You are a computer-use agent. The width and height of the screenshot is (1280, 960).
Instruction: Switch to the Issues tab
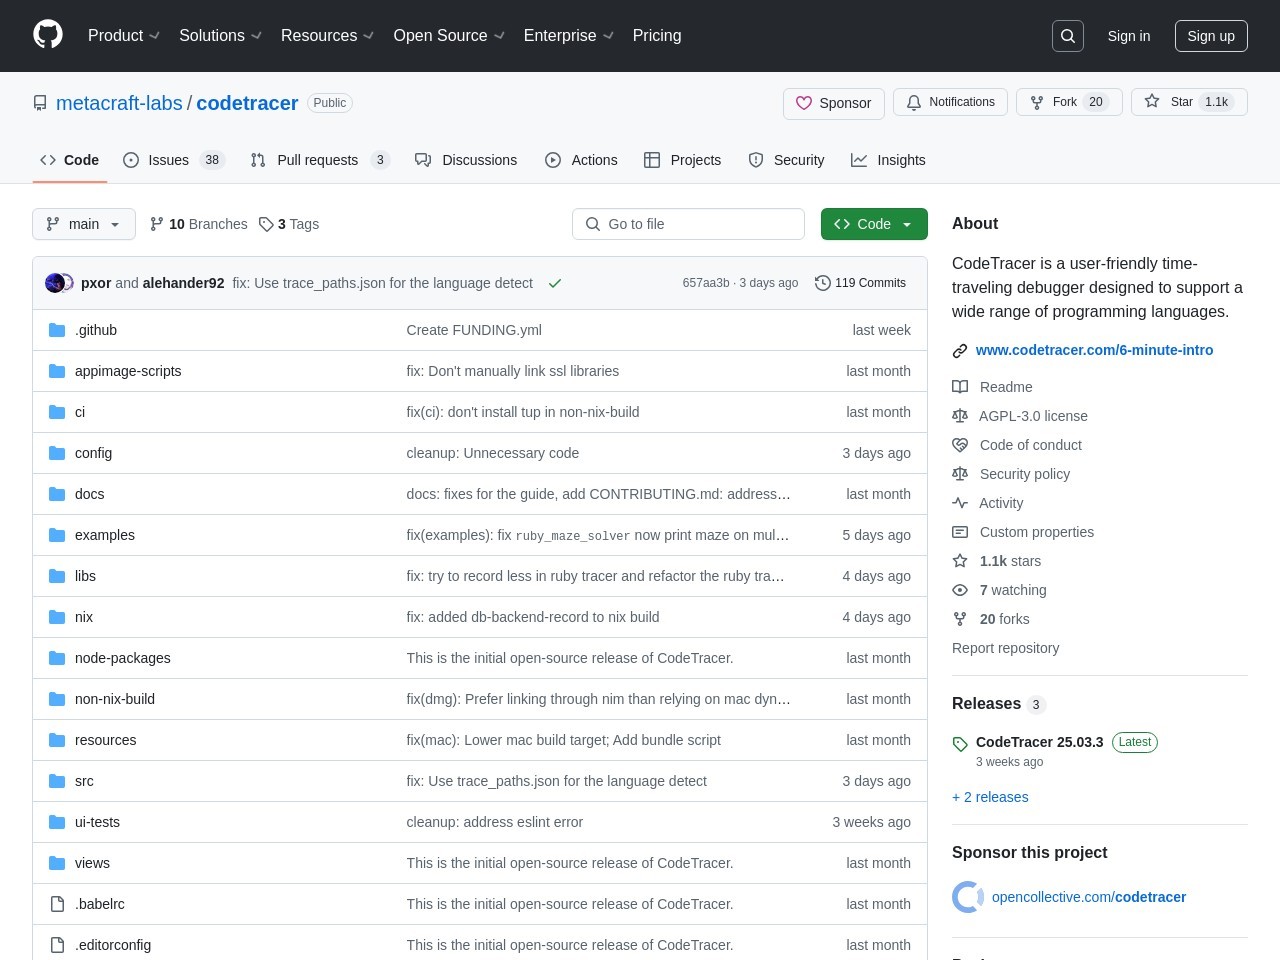(174, 160)
